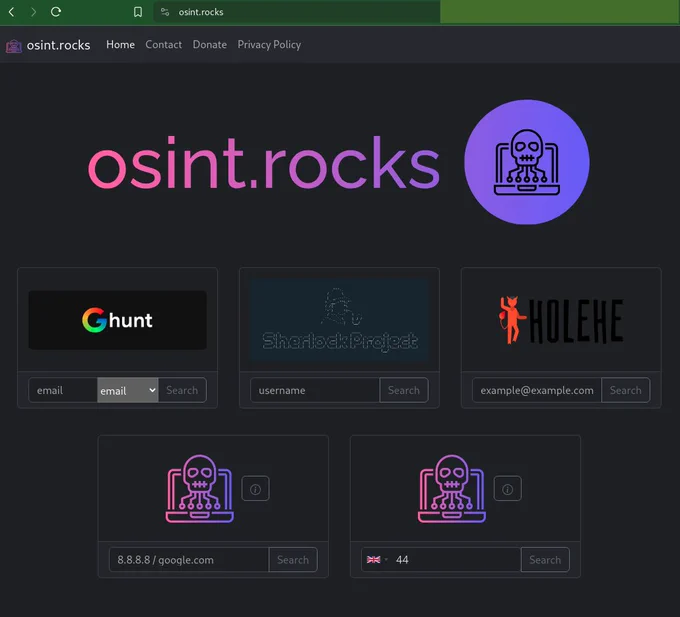Click the osint.rocks address bar URL

click(201, 12)
